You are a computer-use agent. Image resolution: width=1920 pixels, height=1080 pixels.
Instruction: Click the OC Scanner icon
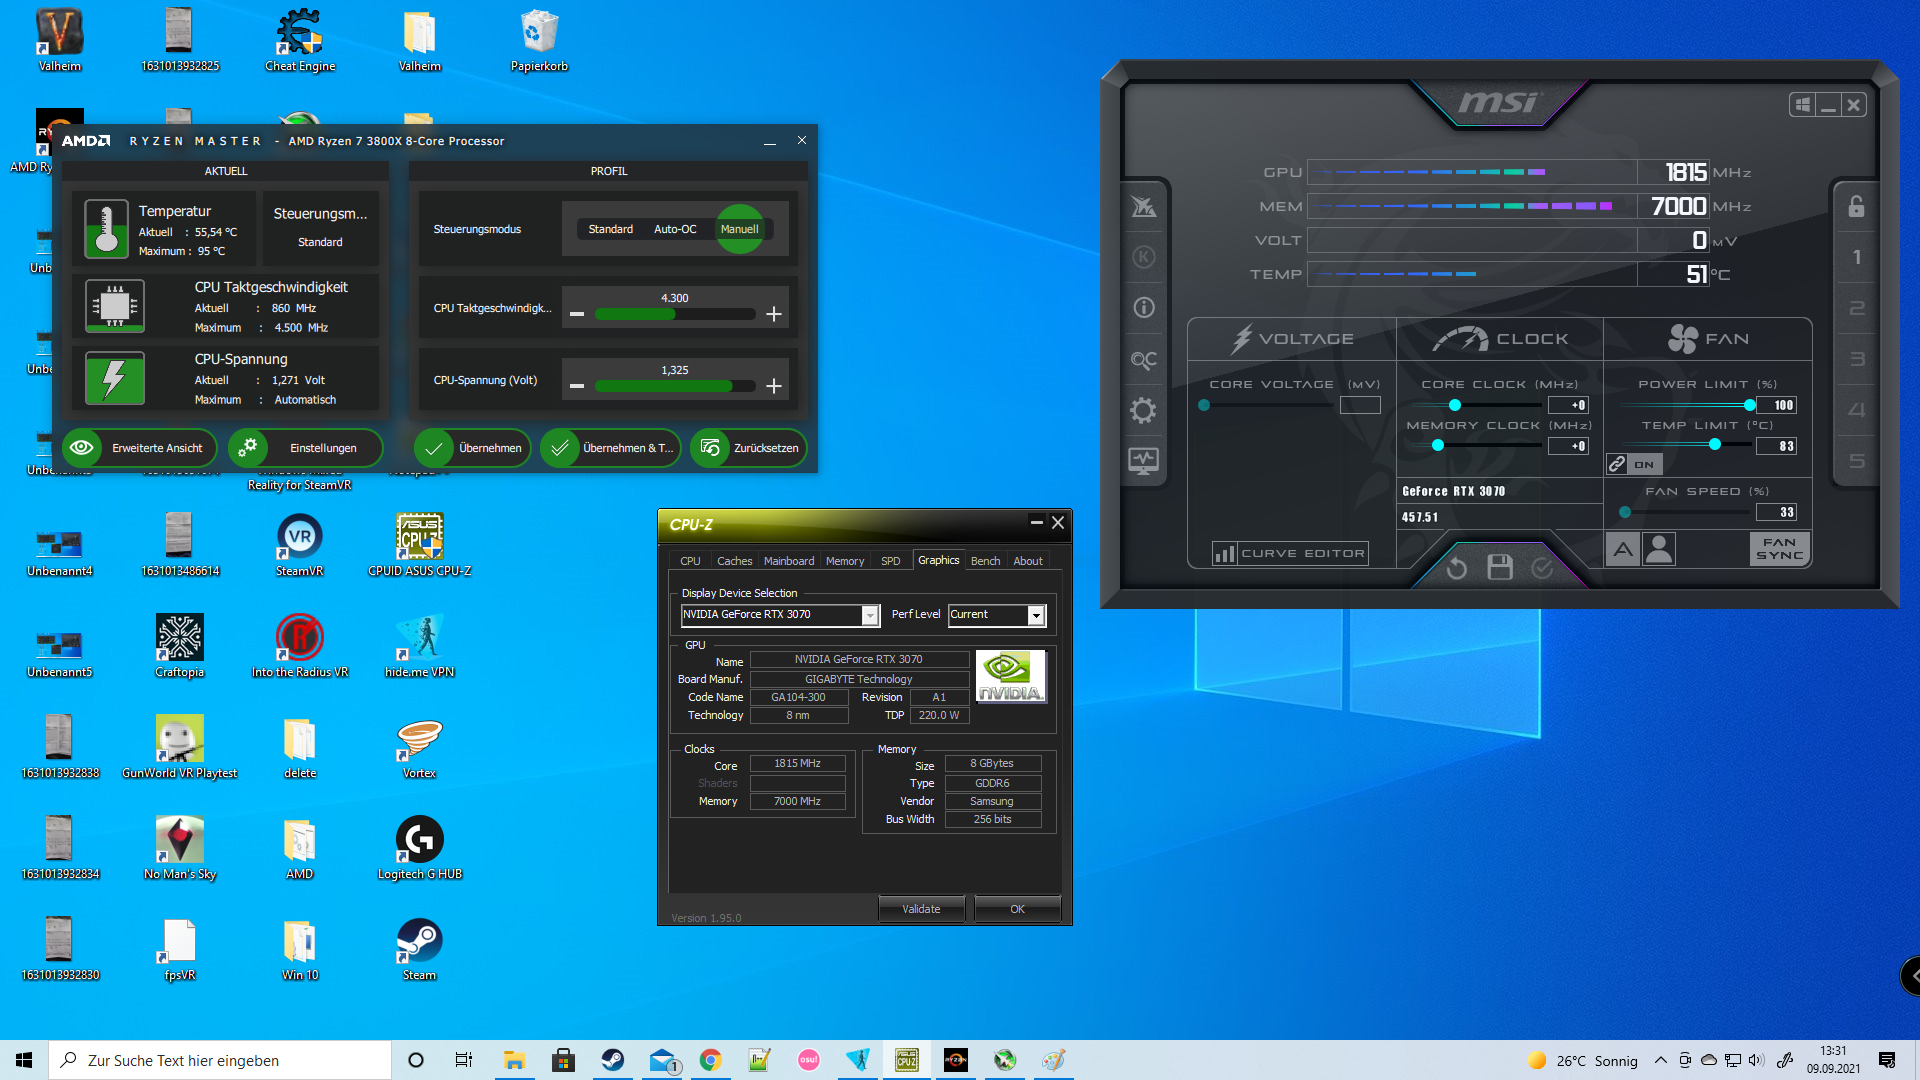(1143, 360)
